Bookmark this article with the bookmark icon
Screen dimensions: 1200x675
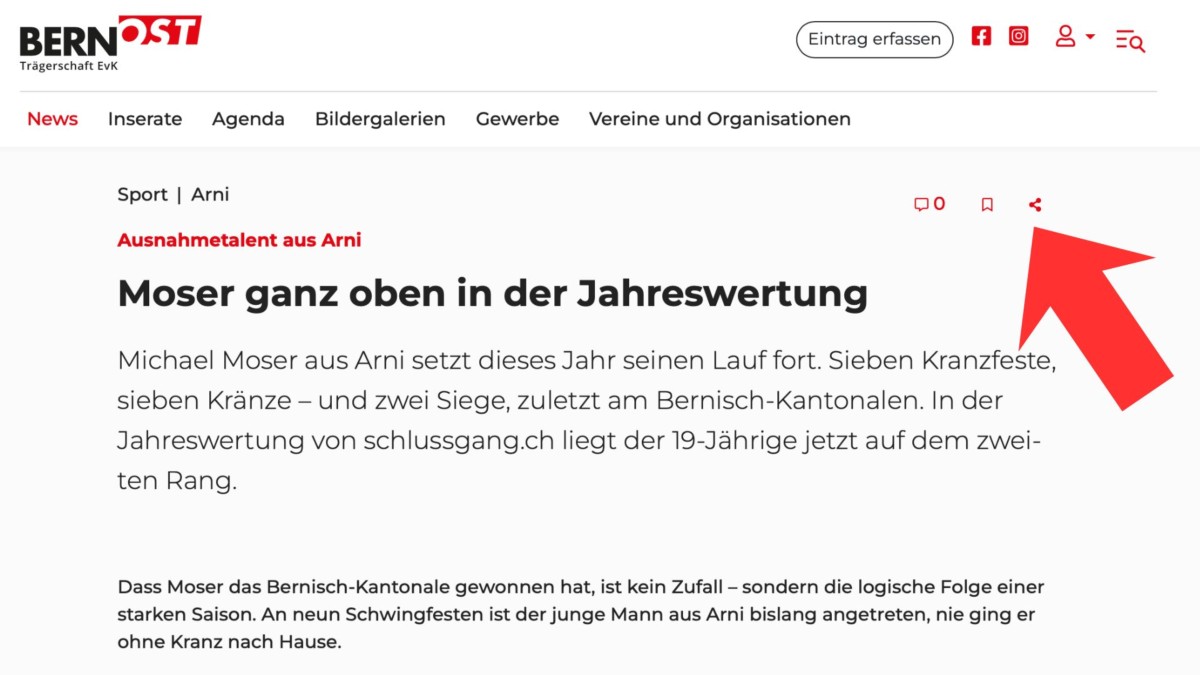point(987,205)
